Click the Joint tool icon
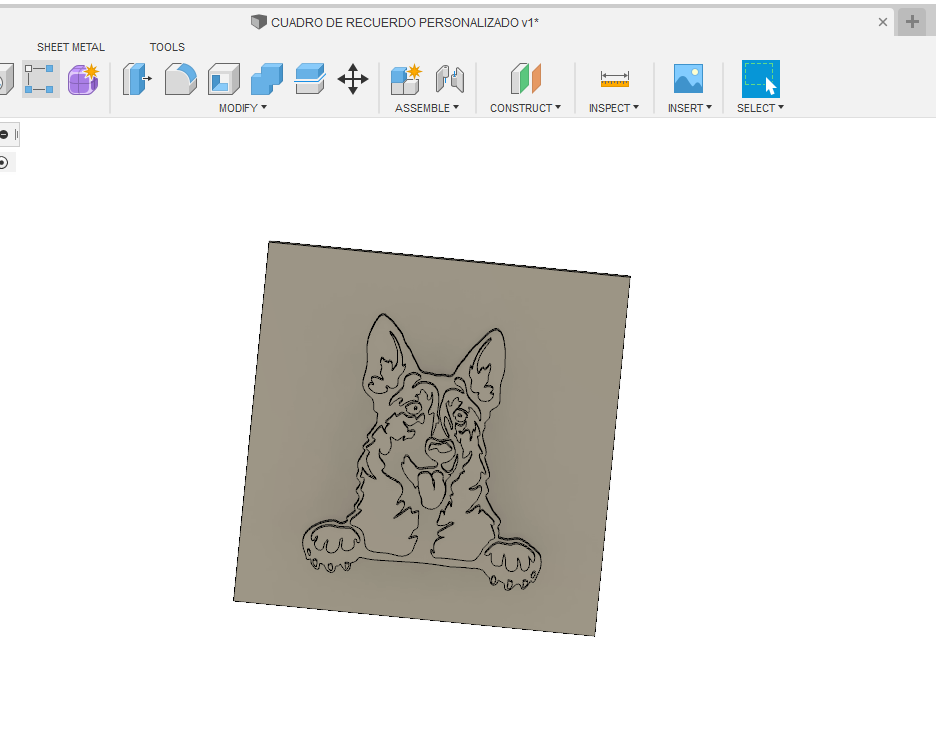 (449, 79)
